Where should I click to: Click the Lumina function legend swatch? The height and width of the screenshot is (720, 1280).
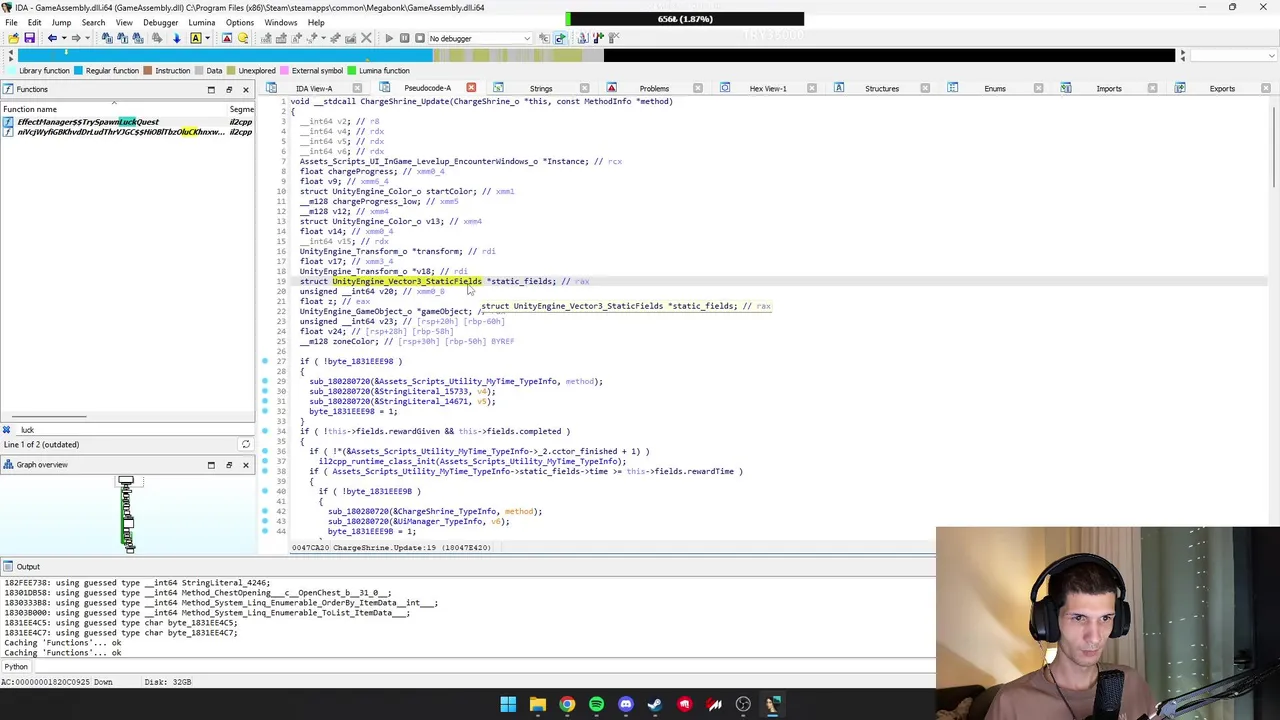tap(352, 70)
